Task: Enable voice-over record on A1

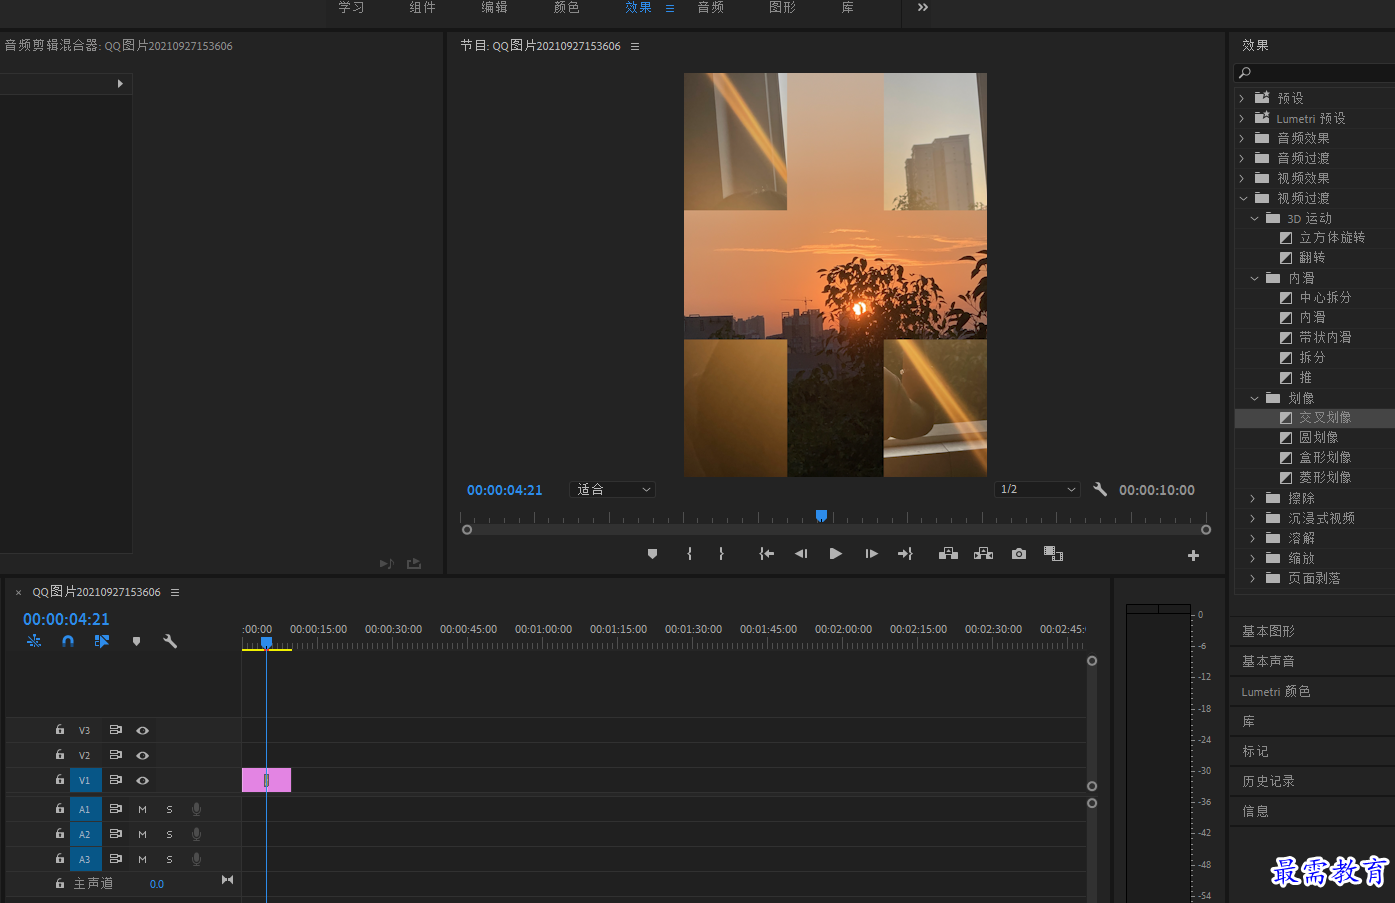Action: tap(197, 809)
